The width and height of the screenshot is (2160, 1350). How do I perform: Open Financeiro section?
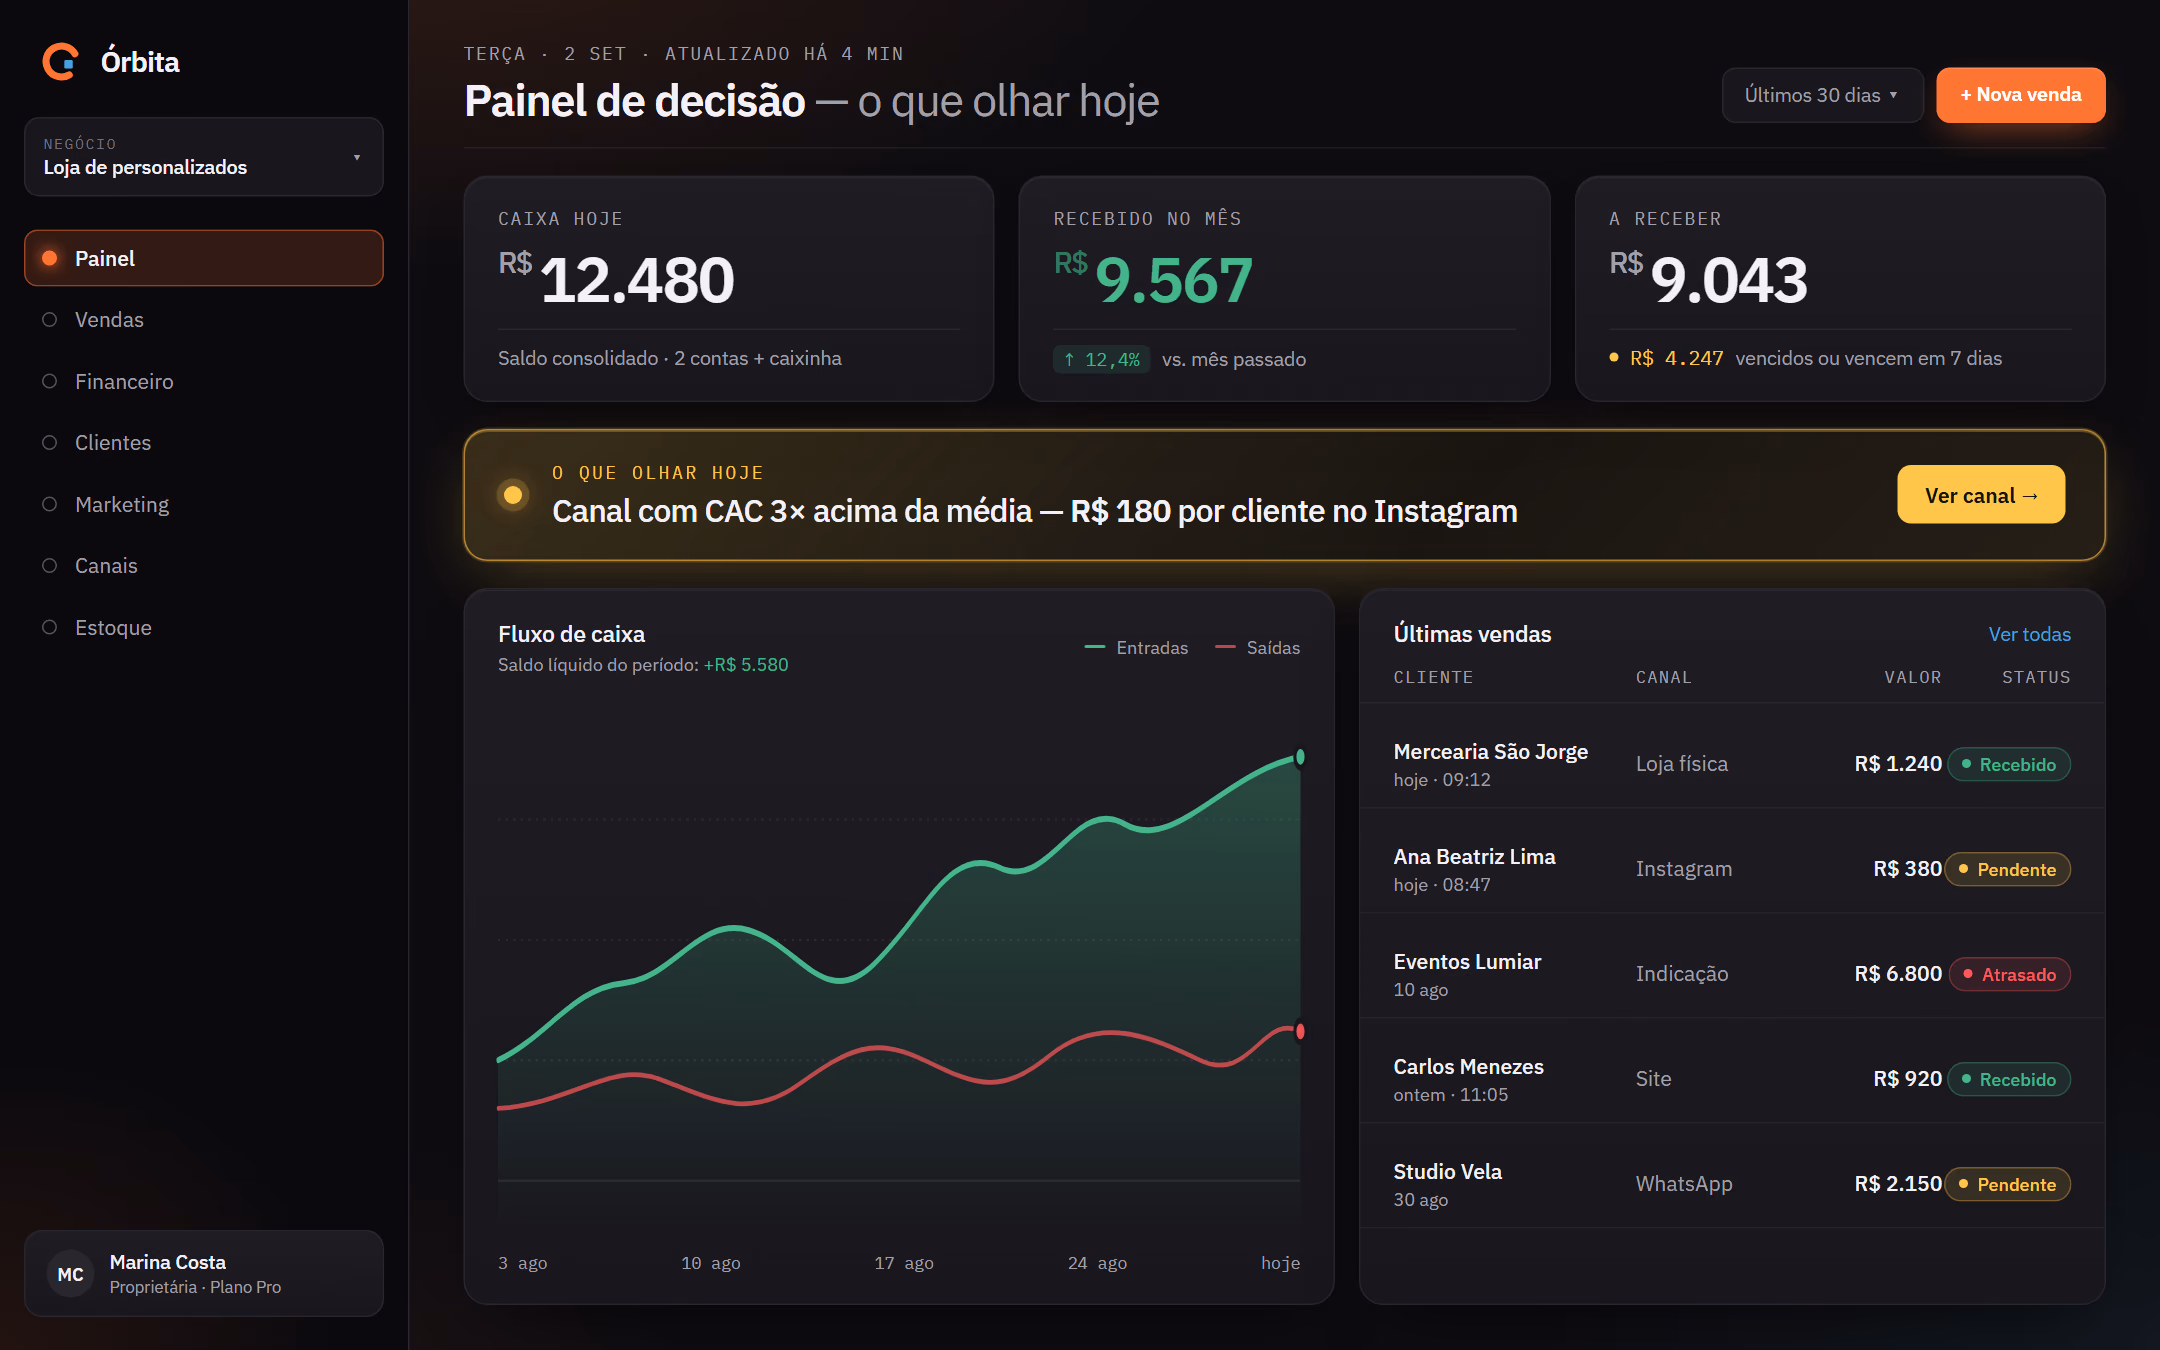coord(204,381)
